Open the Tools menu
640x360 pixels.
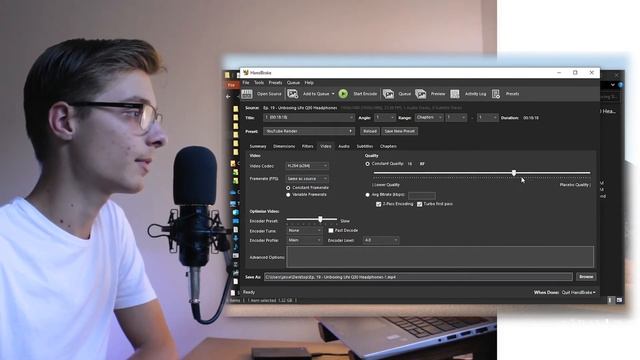click(x=259, y=83)
